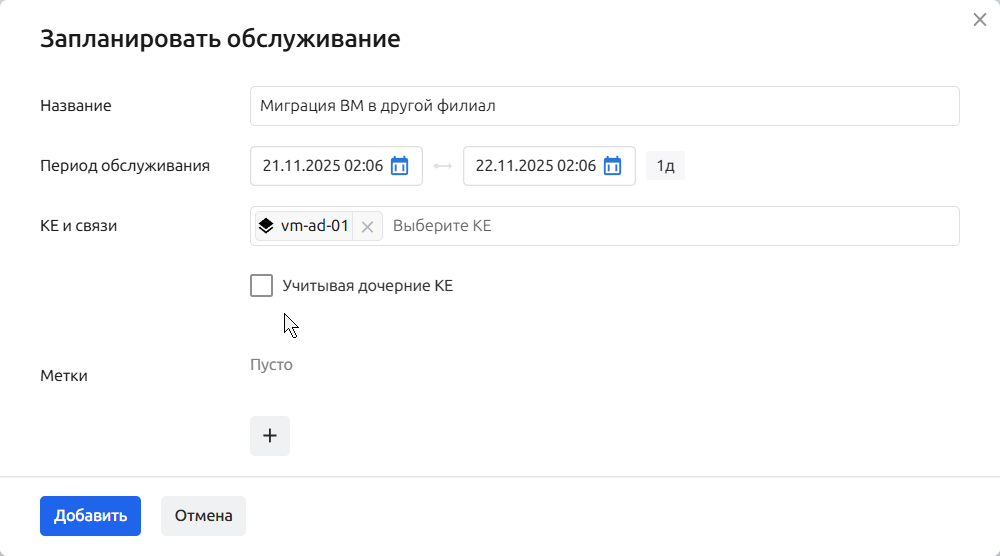The width and height of the screenshot is (1000, 556).
Task: Open the 'Выберите КЕ' selector
Action: 670,226
